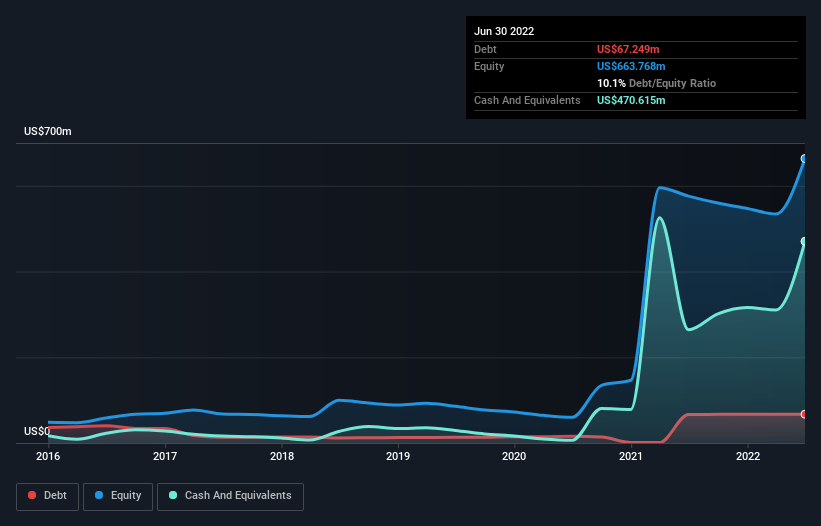
Task: Click the 2018 x-axis label
Action: point(282,456)
